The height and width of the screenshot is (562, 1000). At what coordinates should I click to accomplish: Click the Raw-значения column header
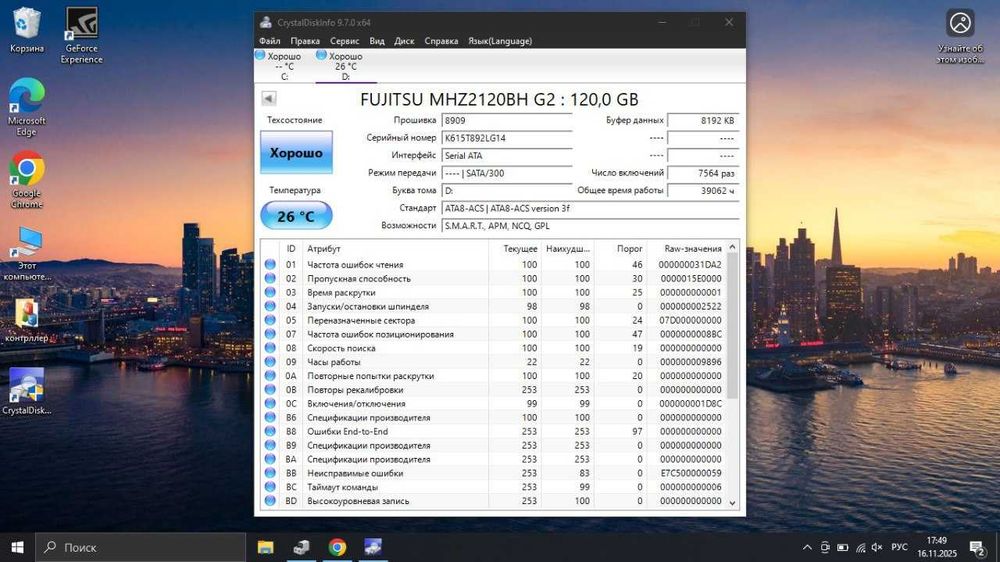686,249
